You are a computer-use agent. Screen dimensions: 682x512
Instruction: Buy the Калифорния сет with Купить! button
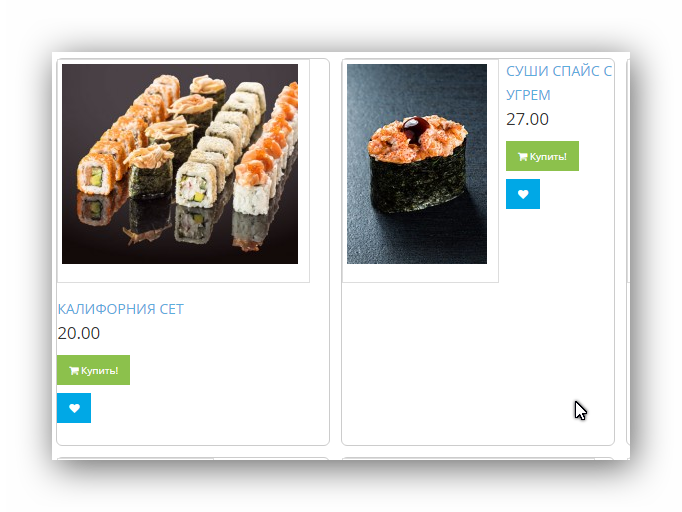93,370
